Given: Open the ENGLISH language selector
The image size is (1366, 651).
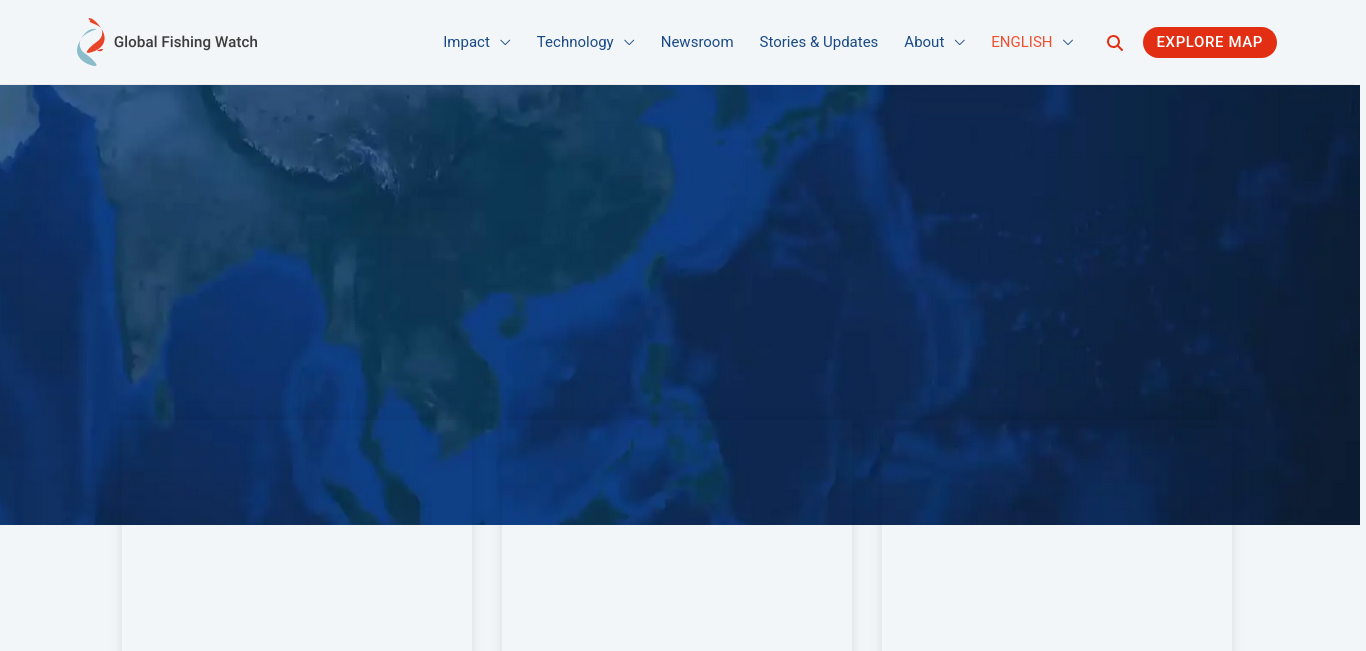Looking at the screenshot, I should (x=1022, y=42).
